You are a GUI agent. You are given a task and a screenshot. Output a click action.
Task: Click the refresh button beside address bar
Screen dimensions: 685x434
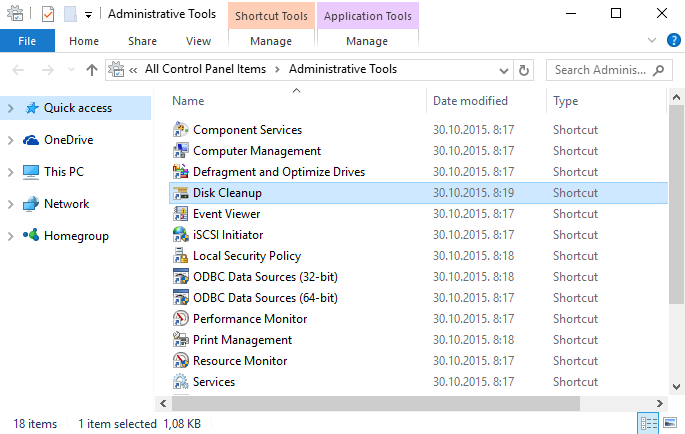[523, 70]
